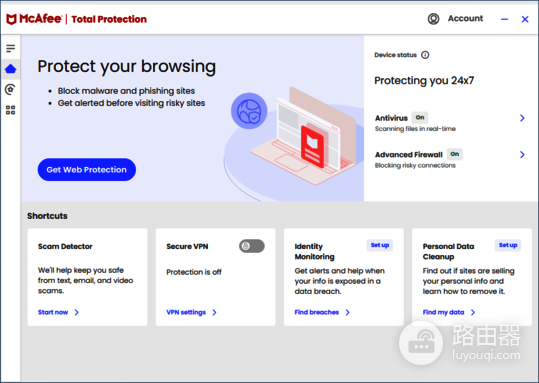
Task: Open the Find my data link
Action: [x=443, y=312]
